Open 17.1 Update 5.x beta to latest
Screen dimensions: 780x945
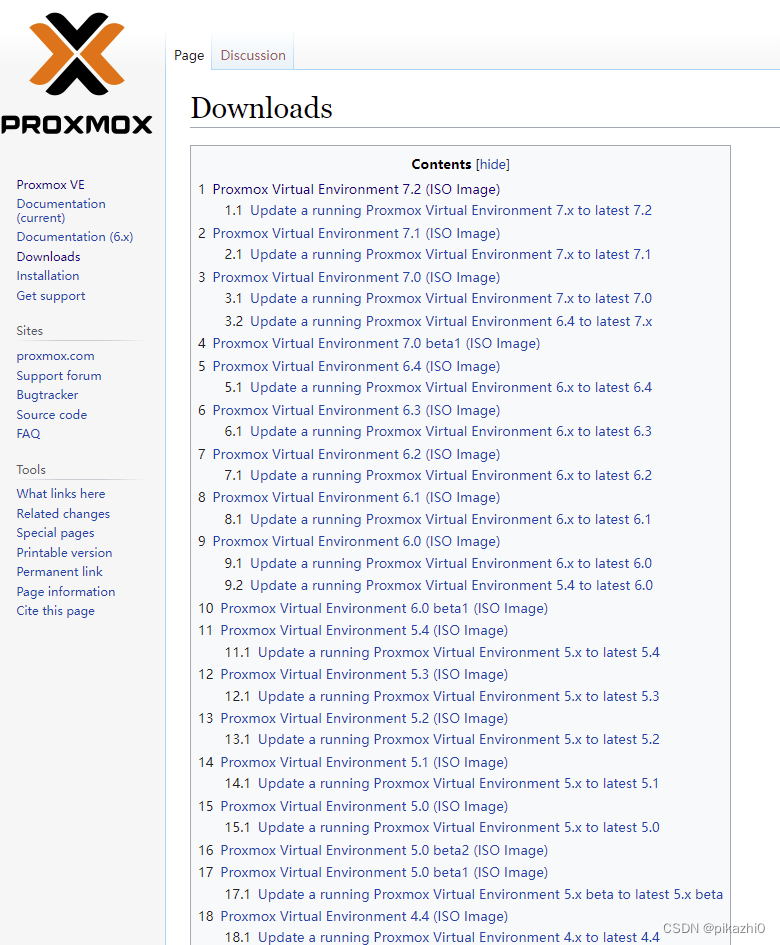[491, 895]
